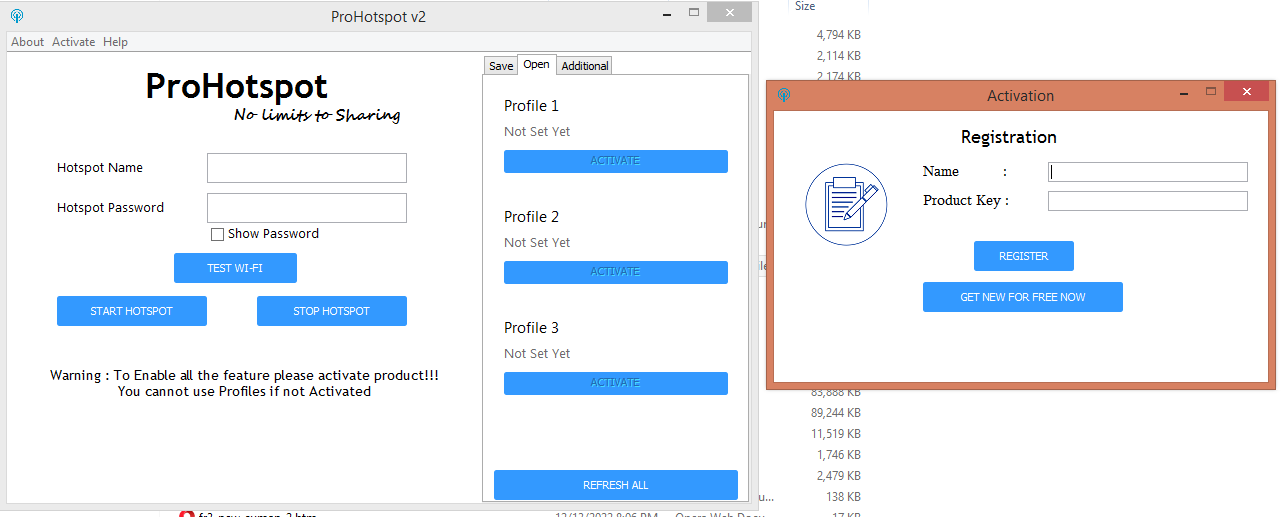Click the START HOTSPOT button
This screenshot has height=517, width=1281.
point(132,311)
